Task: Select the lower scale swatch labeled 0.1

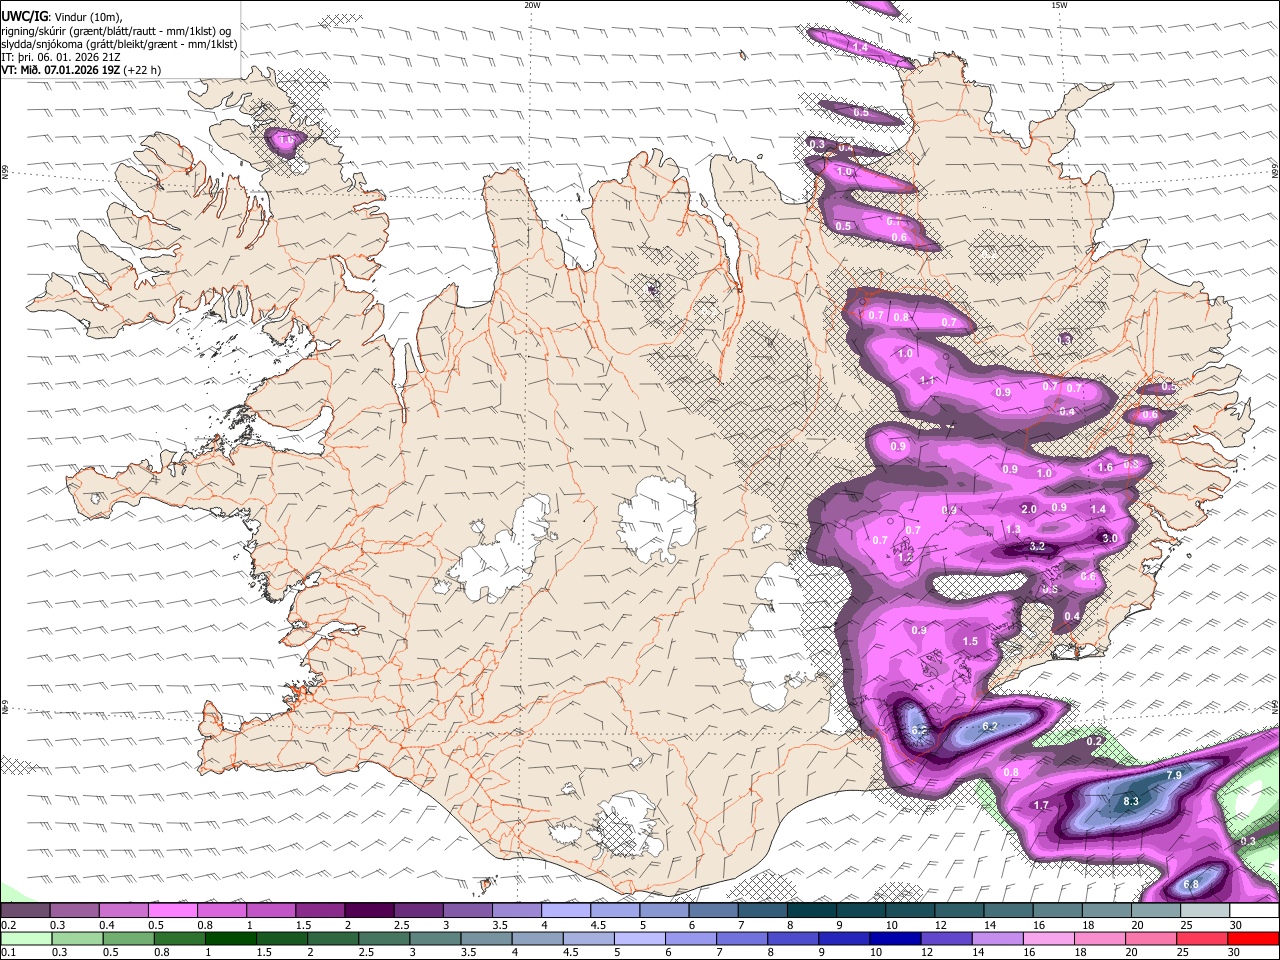Action: (x=26, y=938)
